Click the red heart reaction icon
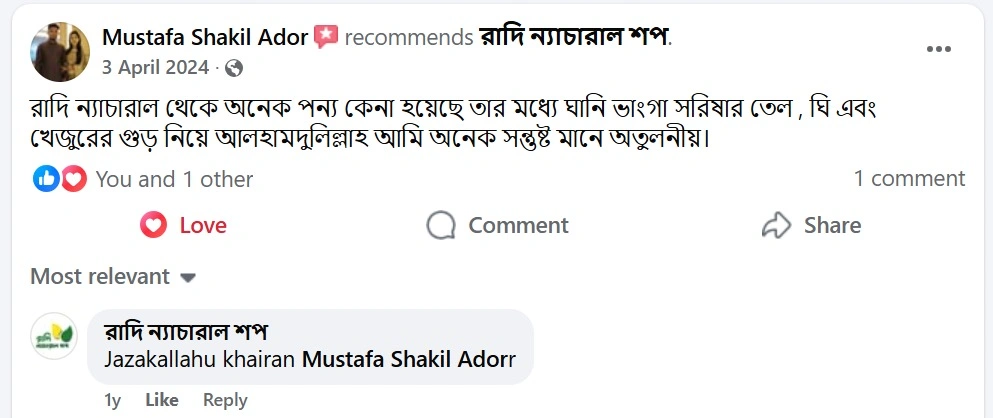 tap(73, 179)
